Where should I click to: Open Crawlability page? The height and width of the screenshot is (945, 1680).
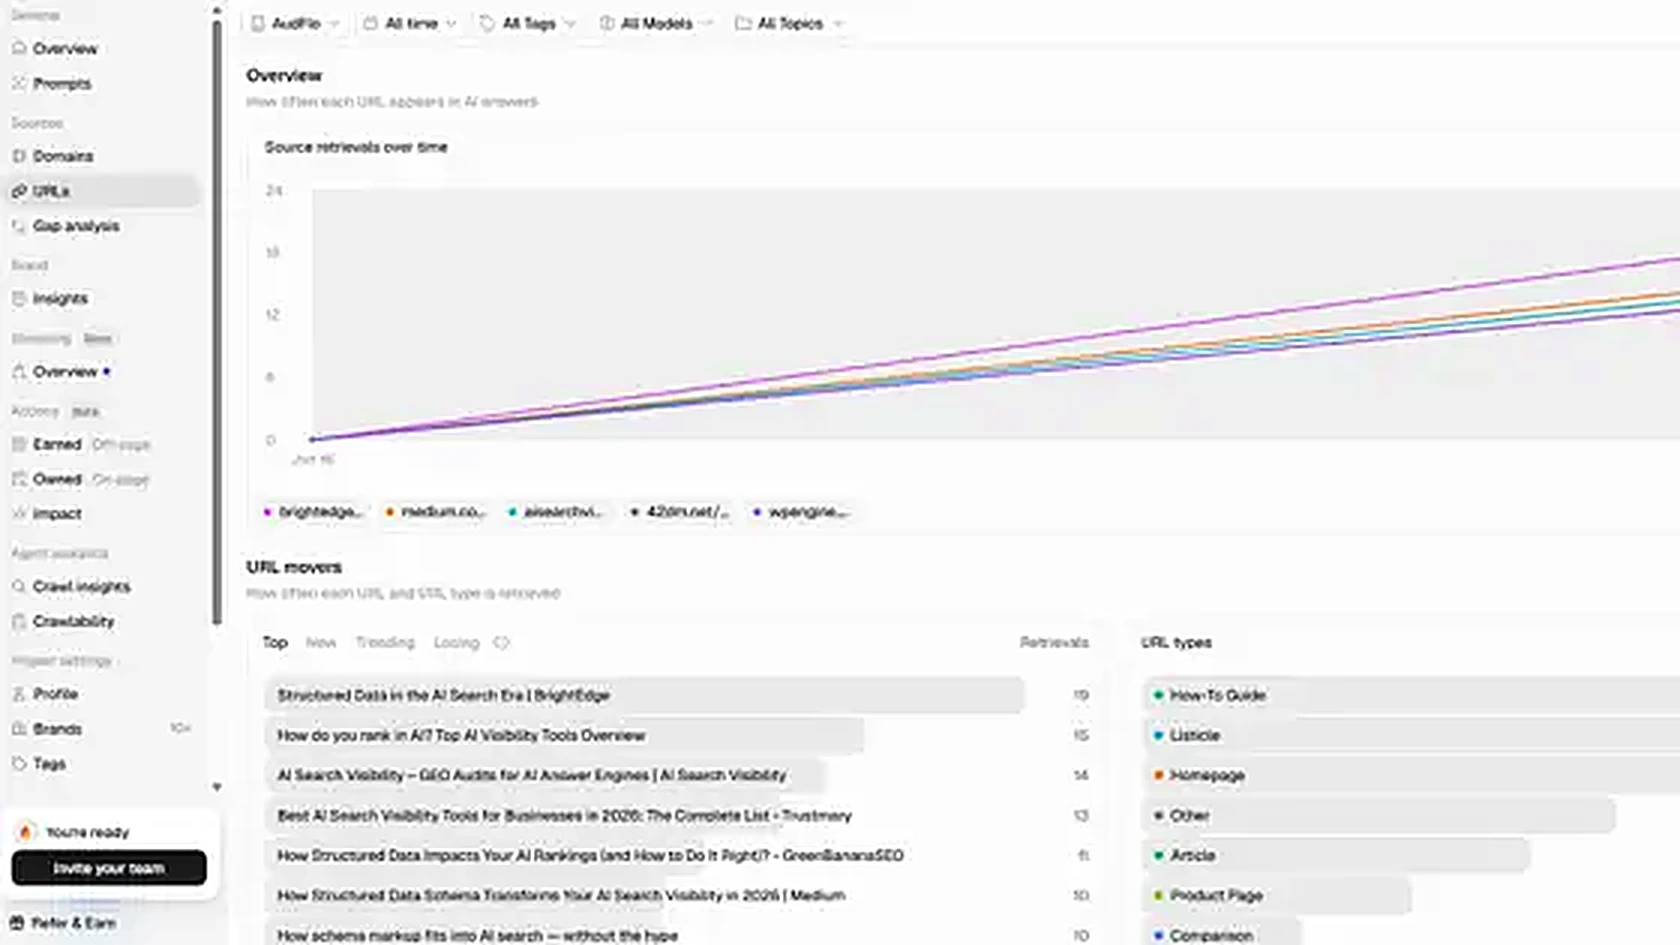click(x=73, y=621)
